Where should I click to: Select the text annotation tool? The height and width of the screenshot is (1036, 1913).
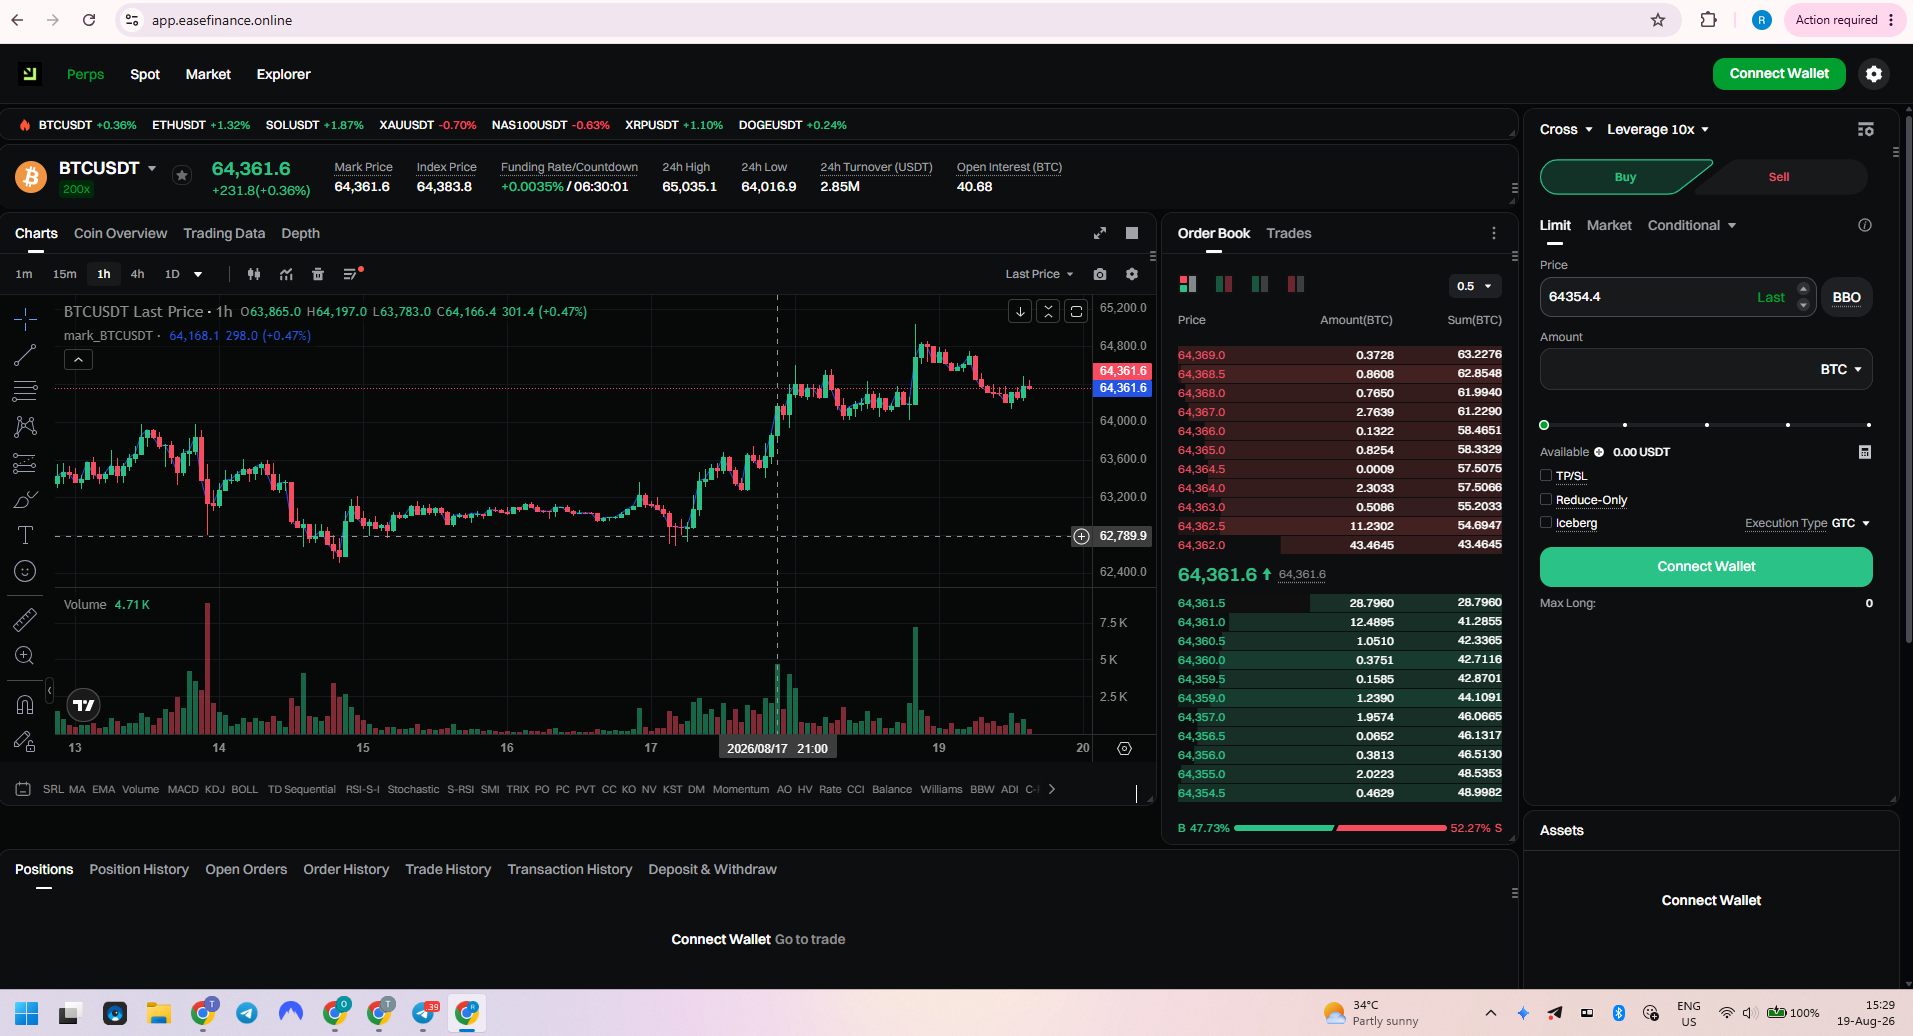25,535
